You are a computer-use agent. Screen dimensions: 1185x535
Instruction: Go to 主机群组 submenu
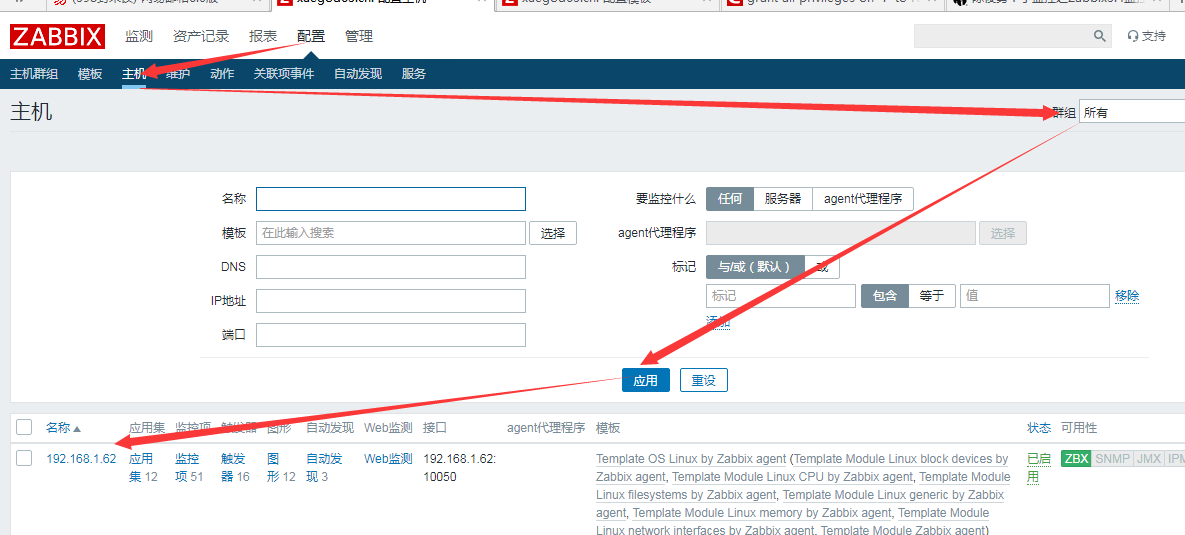click(34, 74)
